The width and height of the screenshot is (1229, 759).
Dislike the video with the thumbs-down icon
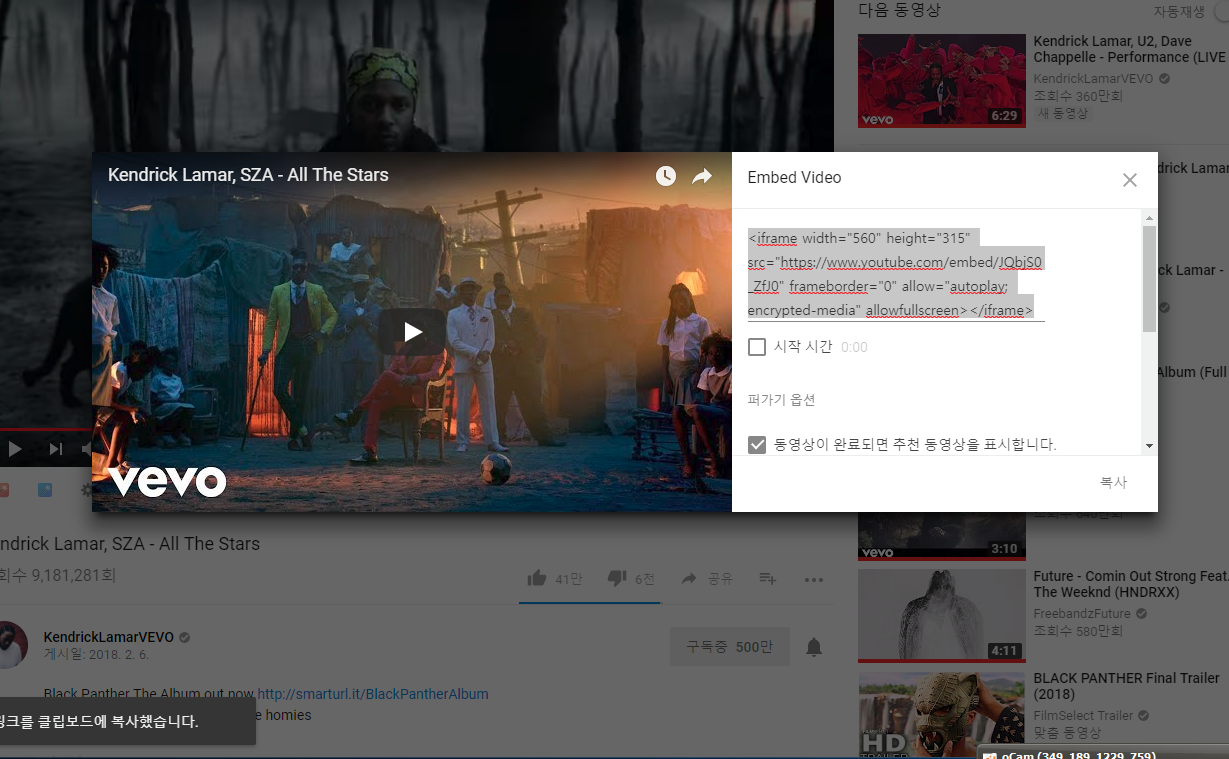click(x=617, y=578)
